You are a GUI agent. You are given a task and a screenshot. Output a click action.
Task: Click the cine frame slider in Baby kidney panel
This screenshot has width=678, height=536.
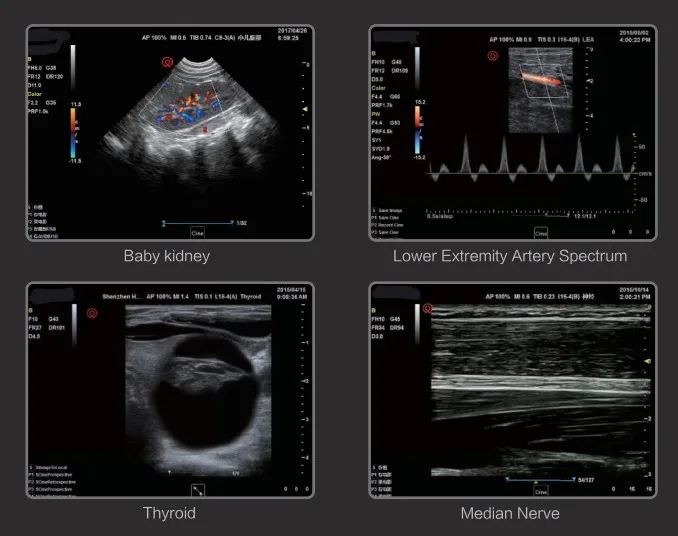tap(198, 223)
